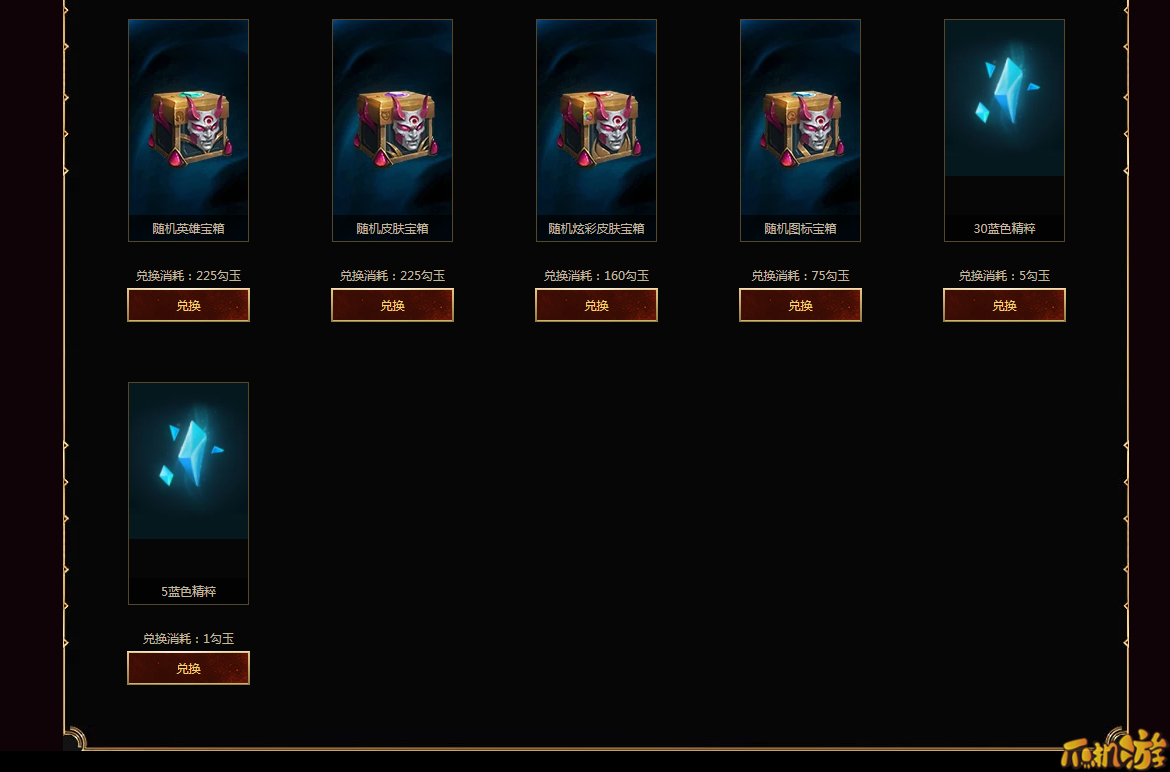Click the 随机图标宝箱 caption
The width and height of the screenshot is (1170, 772).
click(800, 228)
